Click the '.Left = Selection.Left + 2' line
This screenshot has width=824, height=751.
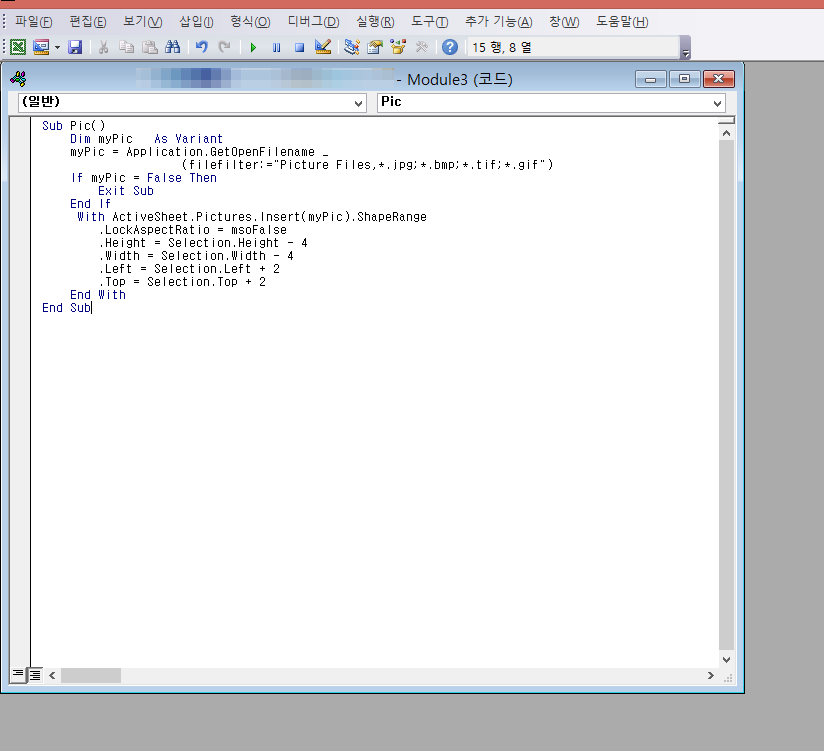(189, 269)
